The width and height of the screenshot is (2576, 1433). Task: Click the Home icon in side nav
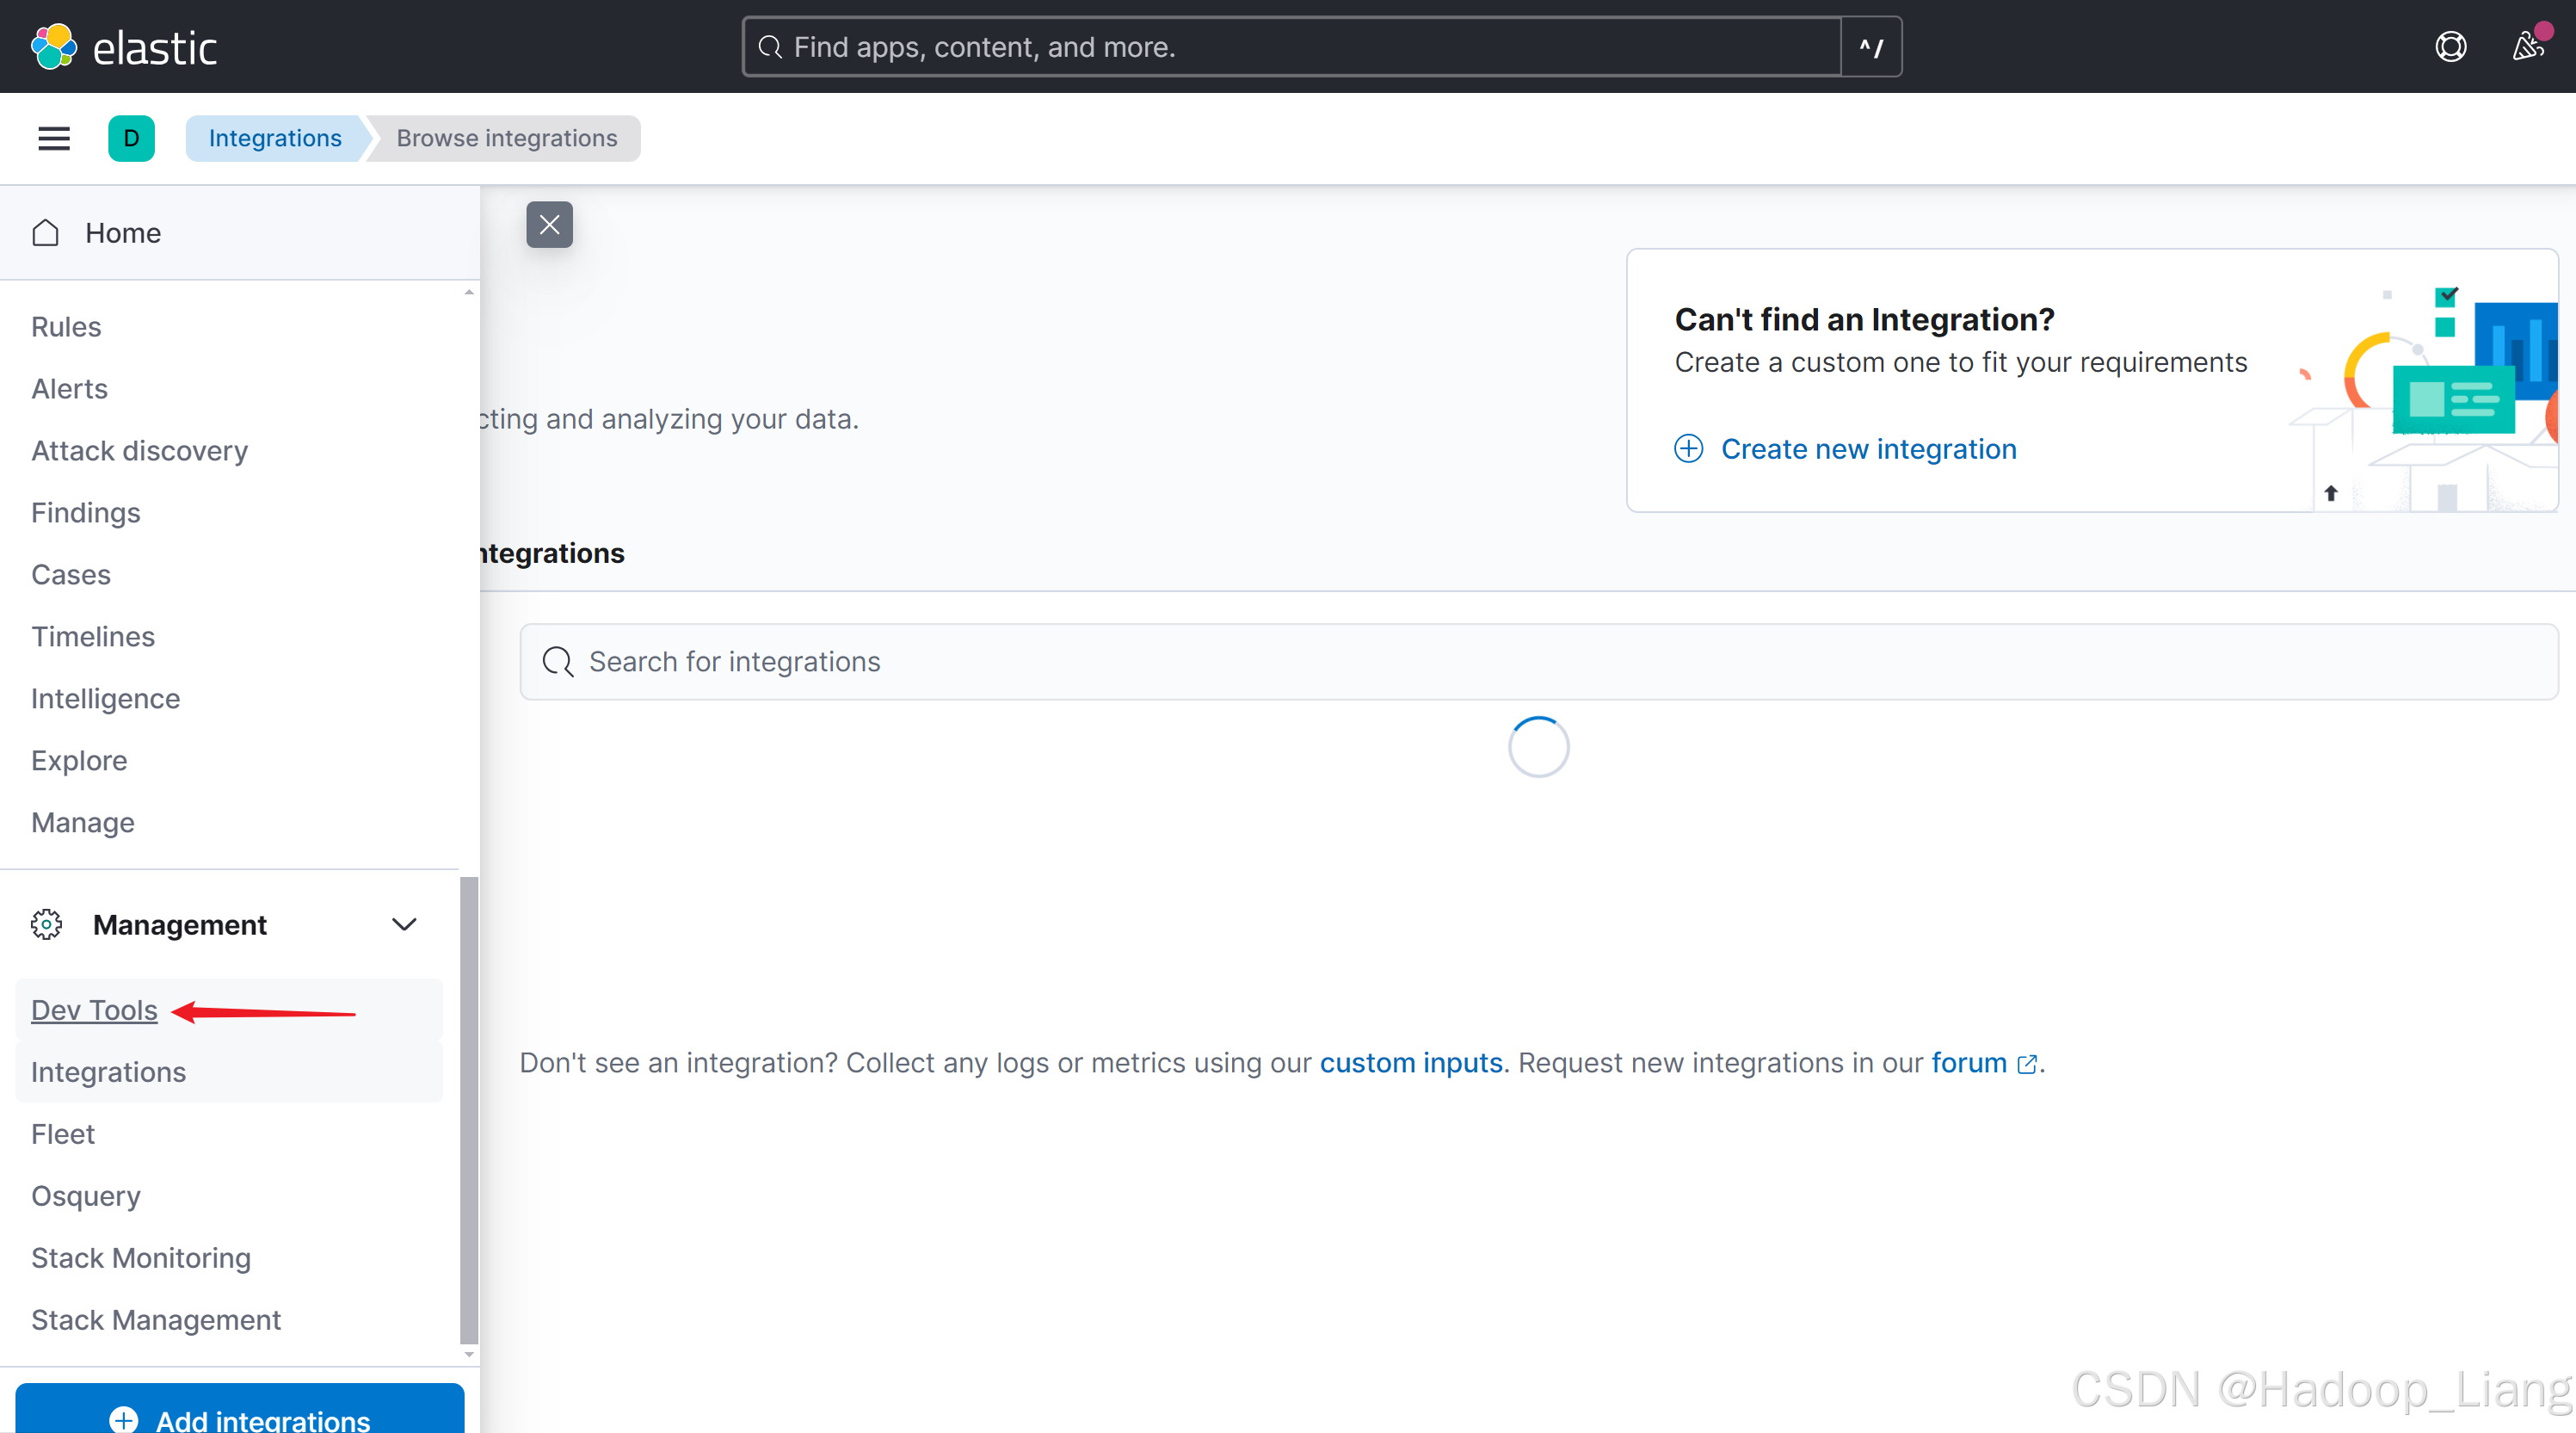click(x=45, y=232)
